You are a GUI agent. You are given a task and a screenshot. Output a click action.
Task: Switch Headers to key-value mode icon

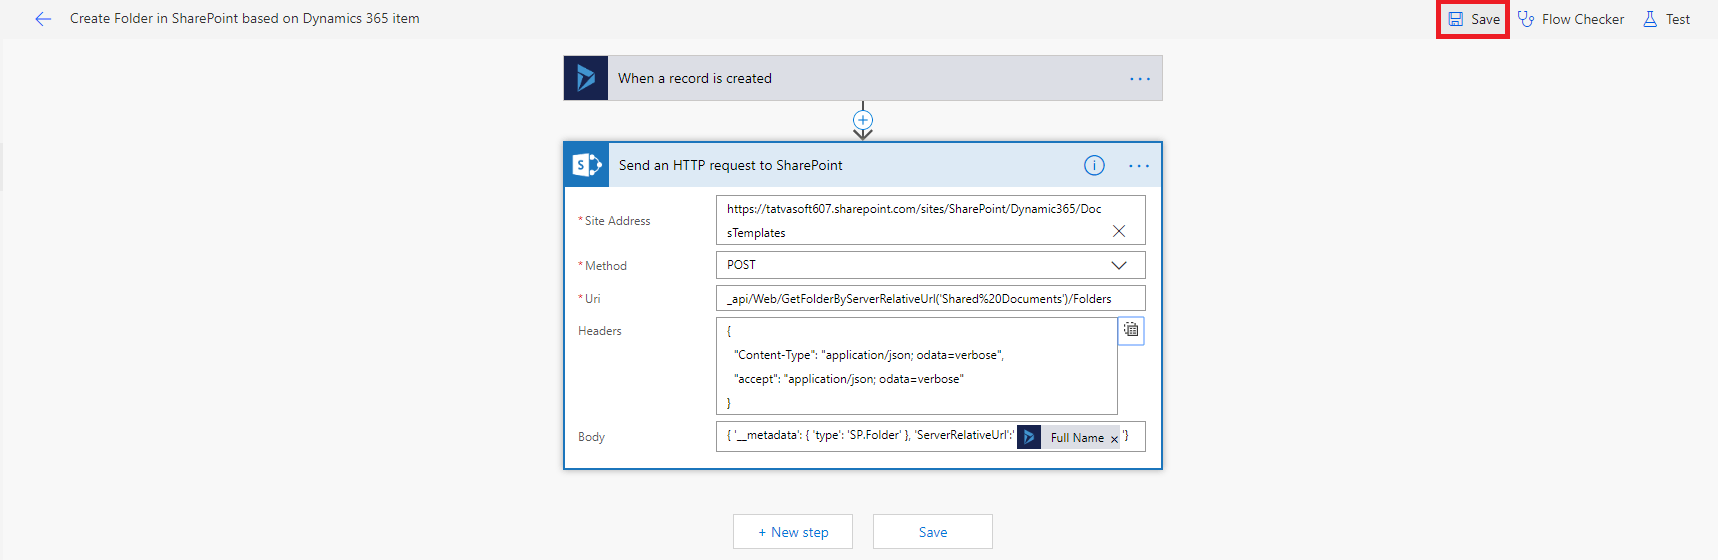(1131, 330)
